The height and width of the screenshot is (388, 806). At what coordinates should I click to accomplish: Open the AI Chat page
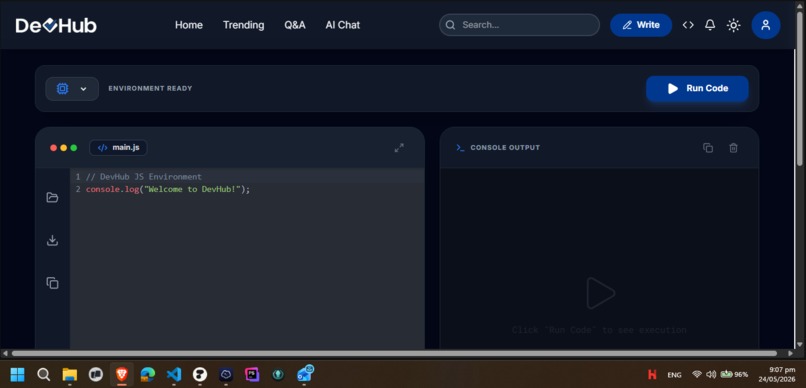342,25
